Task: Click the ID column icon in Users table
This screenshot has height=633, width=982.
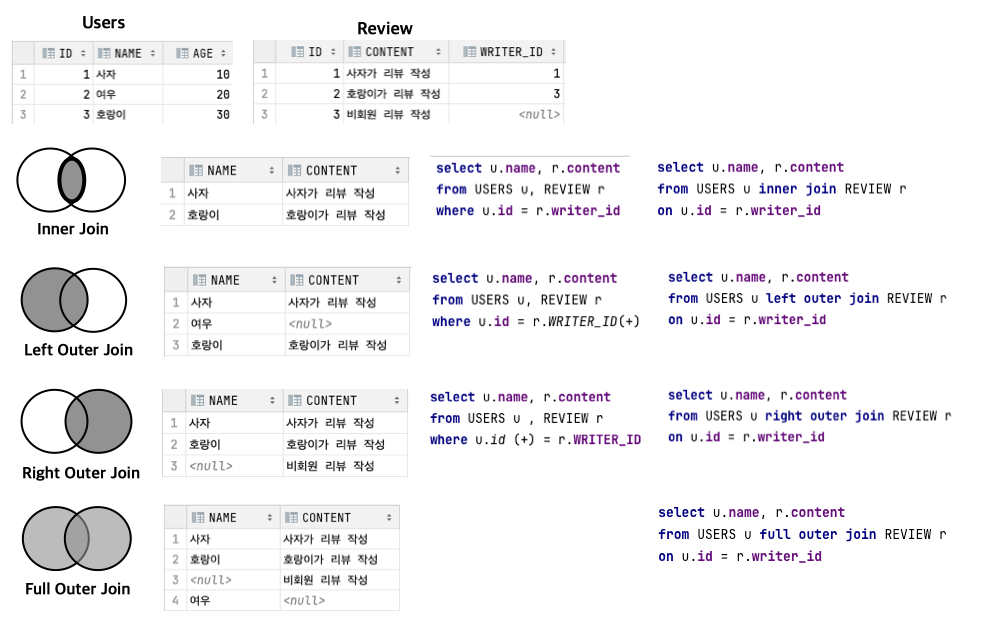Action: 48,53
